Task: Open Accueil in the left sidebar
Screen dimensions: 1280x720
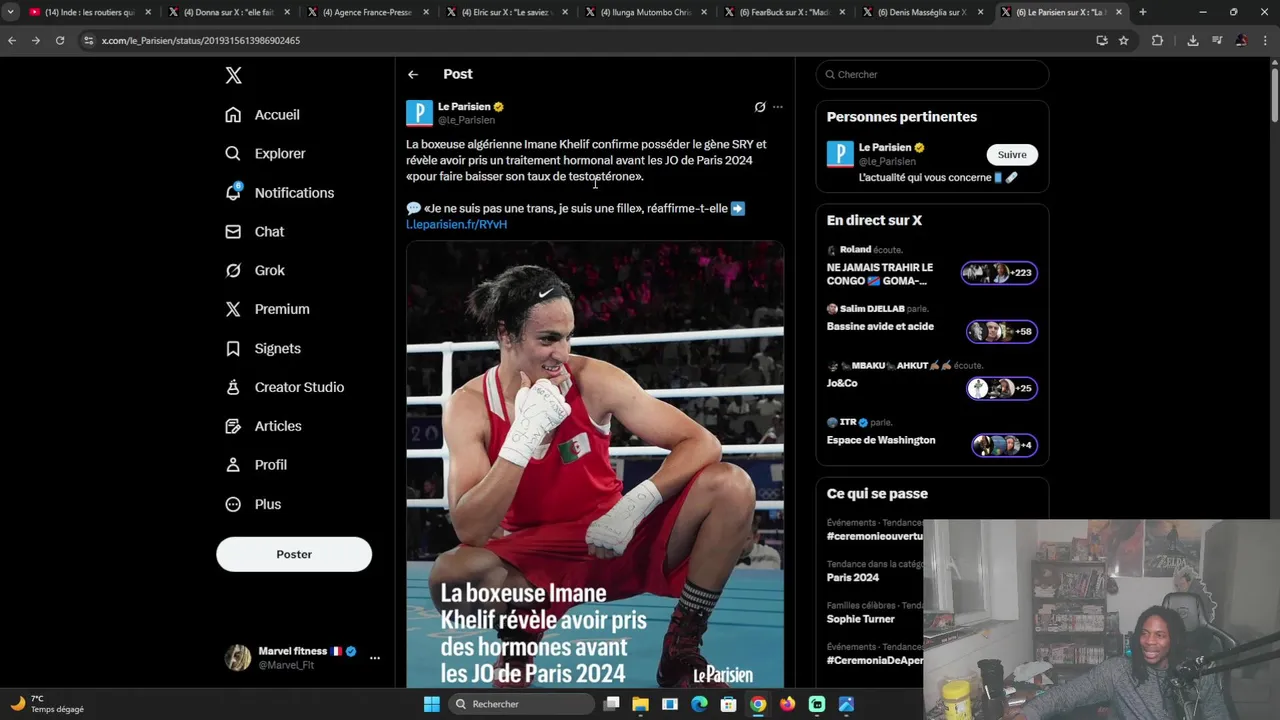Action: coord(263,115)
